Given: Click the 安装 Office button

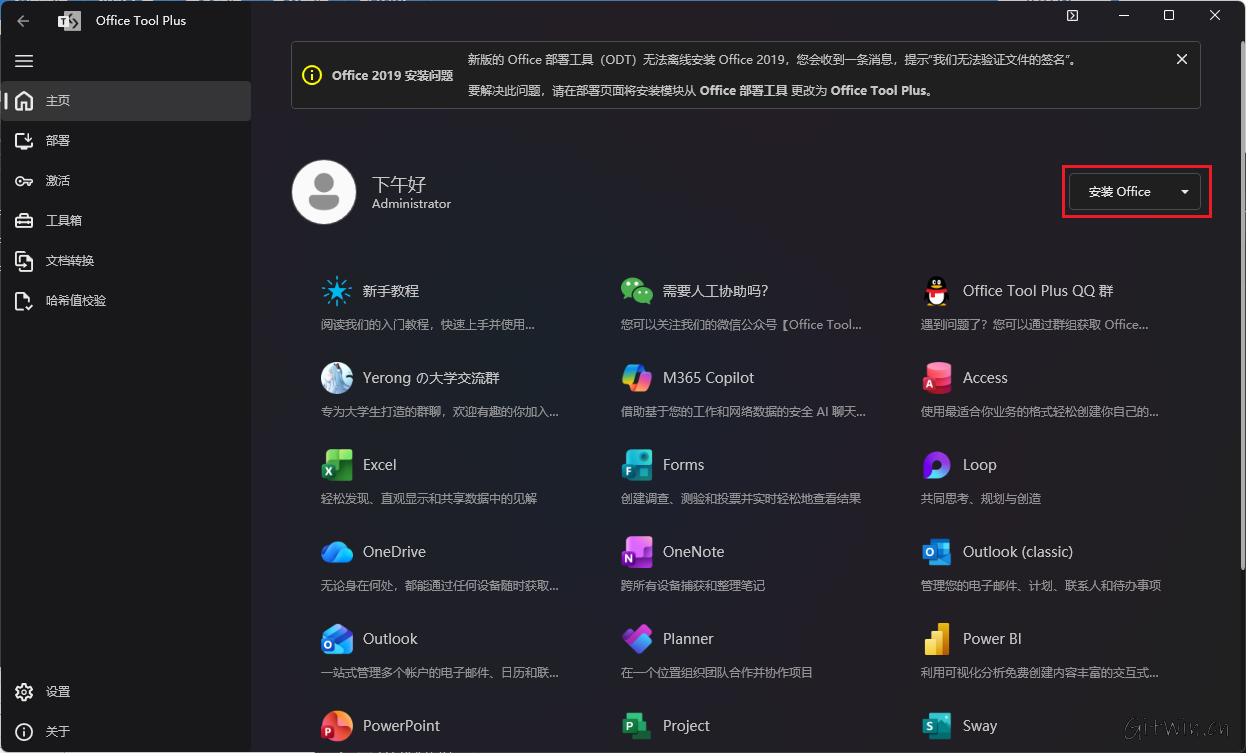Looking at the screenshot, I should pyautogui.click(x=1120, y=192).
